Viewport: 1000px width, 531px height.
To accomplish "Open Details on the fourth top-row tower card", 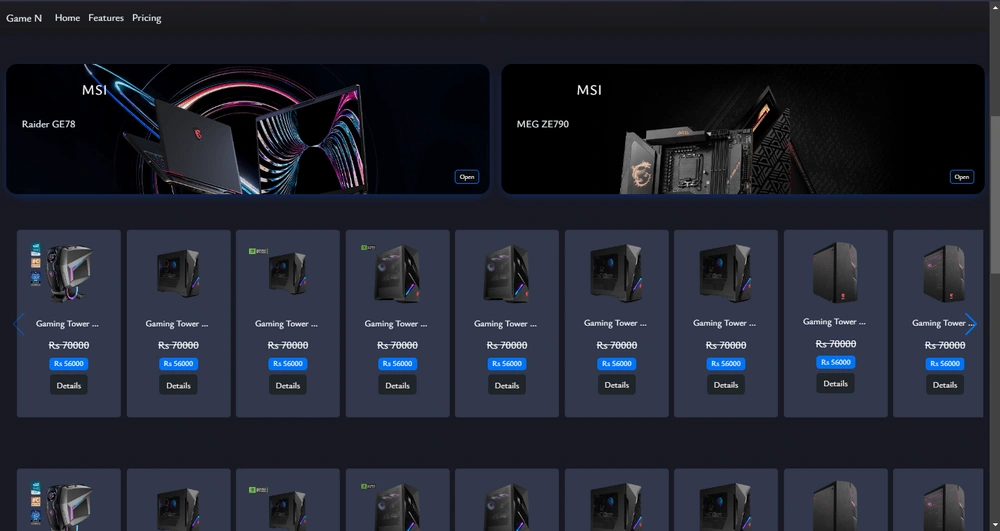I will [397, 385].
